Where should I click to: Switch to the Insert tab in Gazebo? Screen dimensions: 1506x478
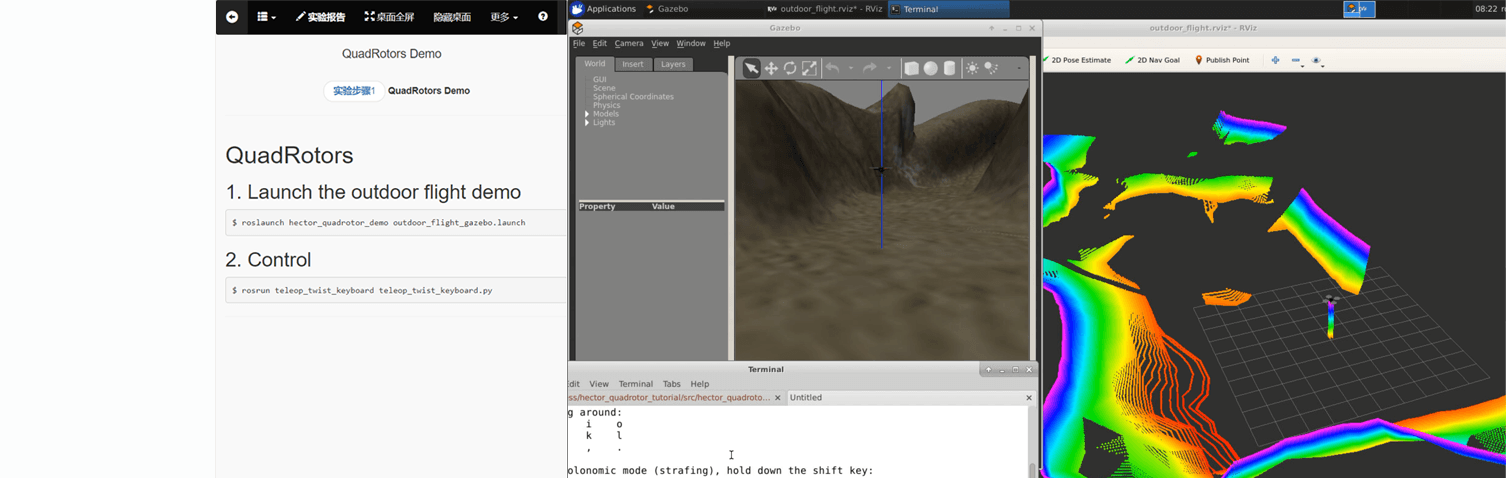[x=633, y=64]
